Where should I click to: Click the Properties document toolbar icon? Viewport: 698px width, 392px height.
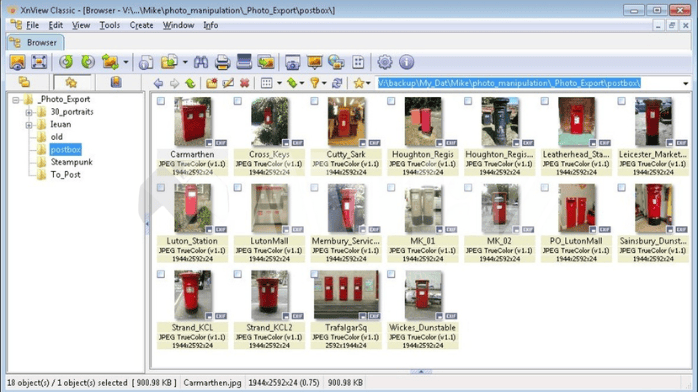point(146,62)
